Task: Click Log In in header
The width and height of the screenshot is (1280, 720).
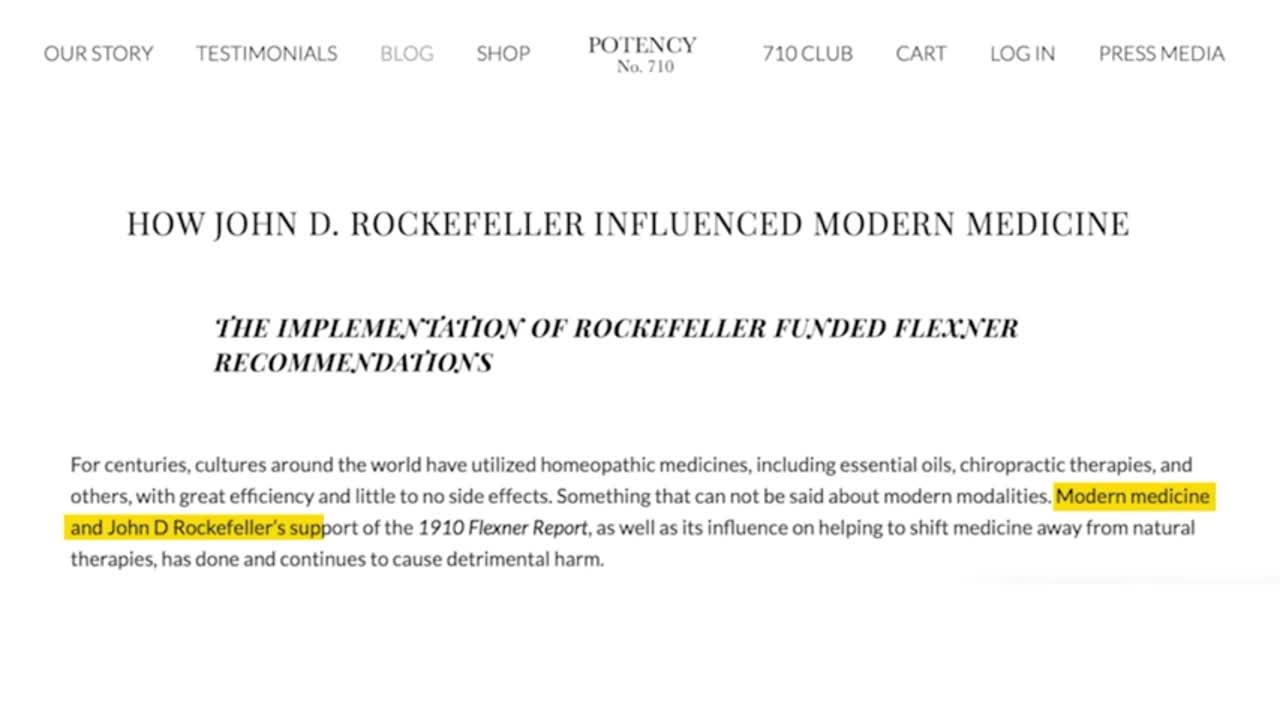Action: [x=1022, y=53]
